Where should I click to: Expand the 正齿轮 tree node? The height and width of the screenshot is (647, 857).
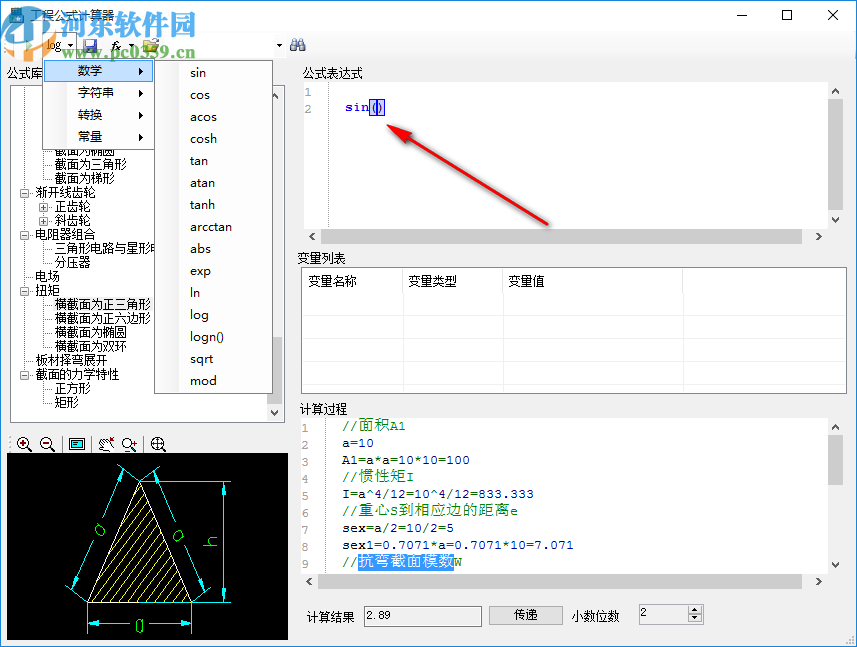[44, 207]
